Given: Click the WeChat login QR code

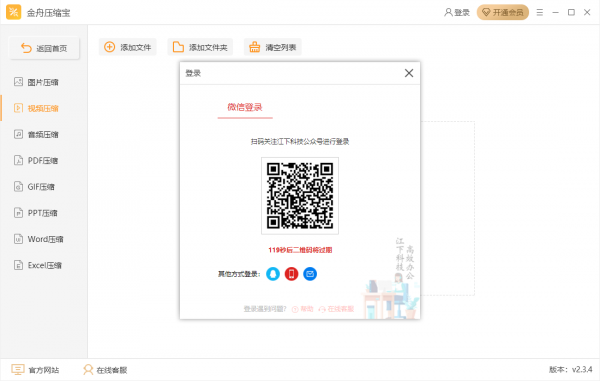Looking at the screenshot, I should point(300,195).
